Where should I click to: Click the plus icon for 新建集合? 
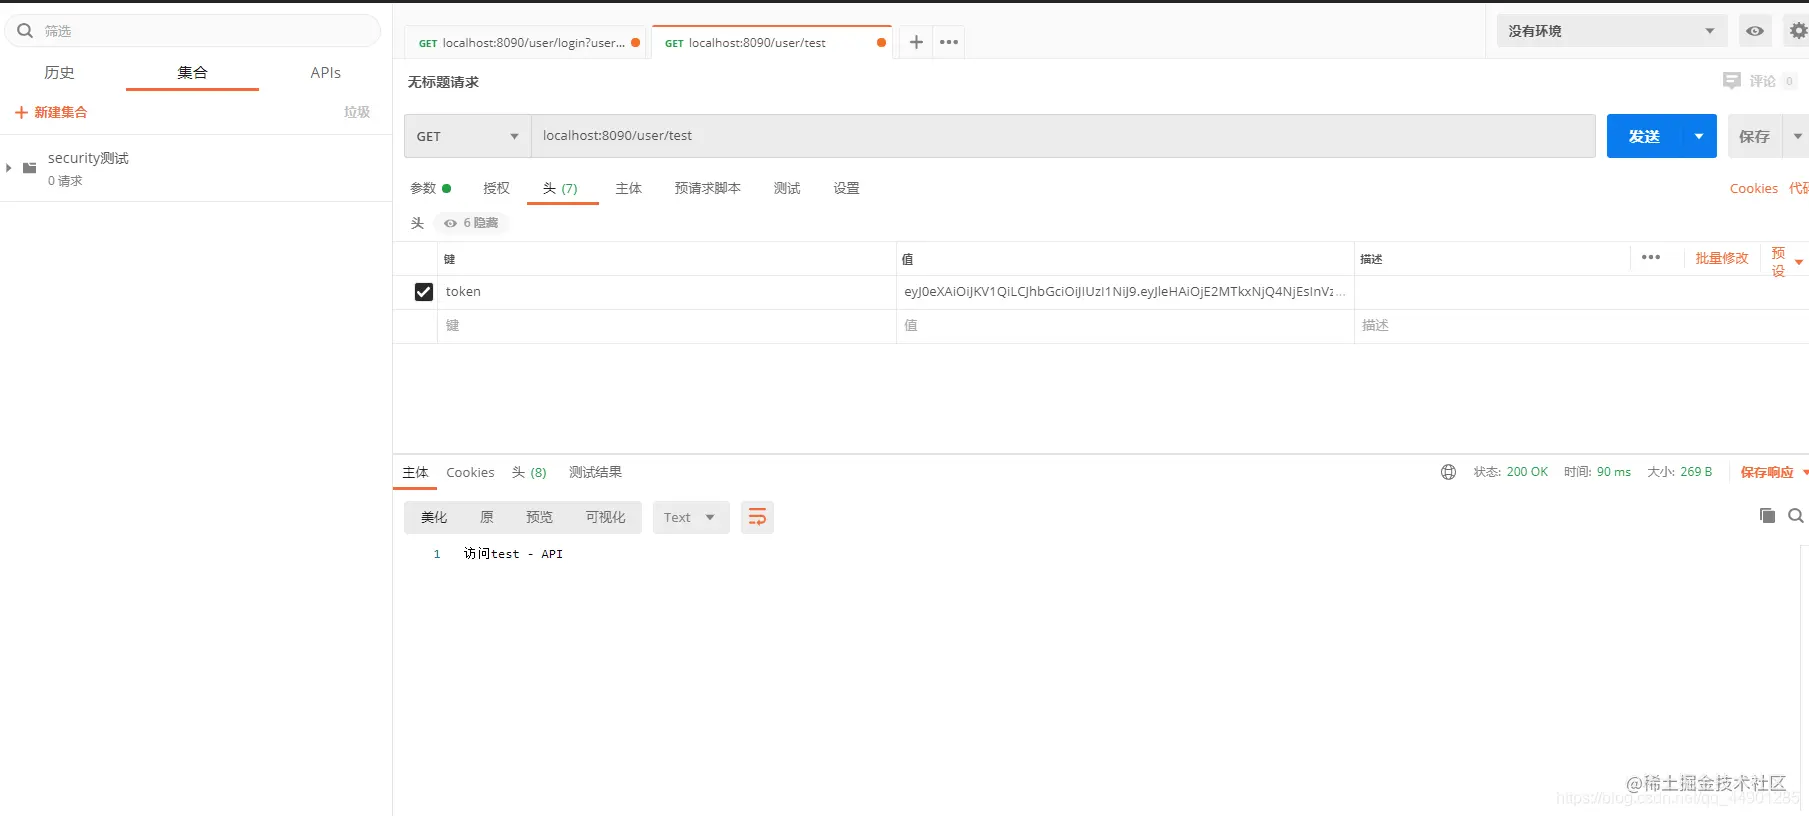(21, 113)
